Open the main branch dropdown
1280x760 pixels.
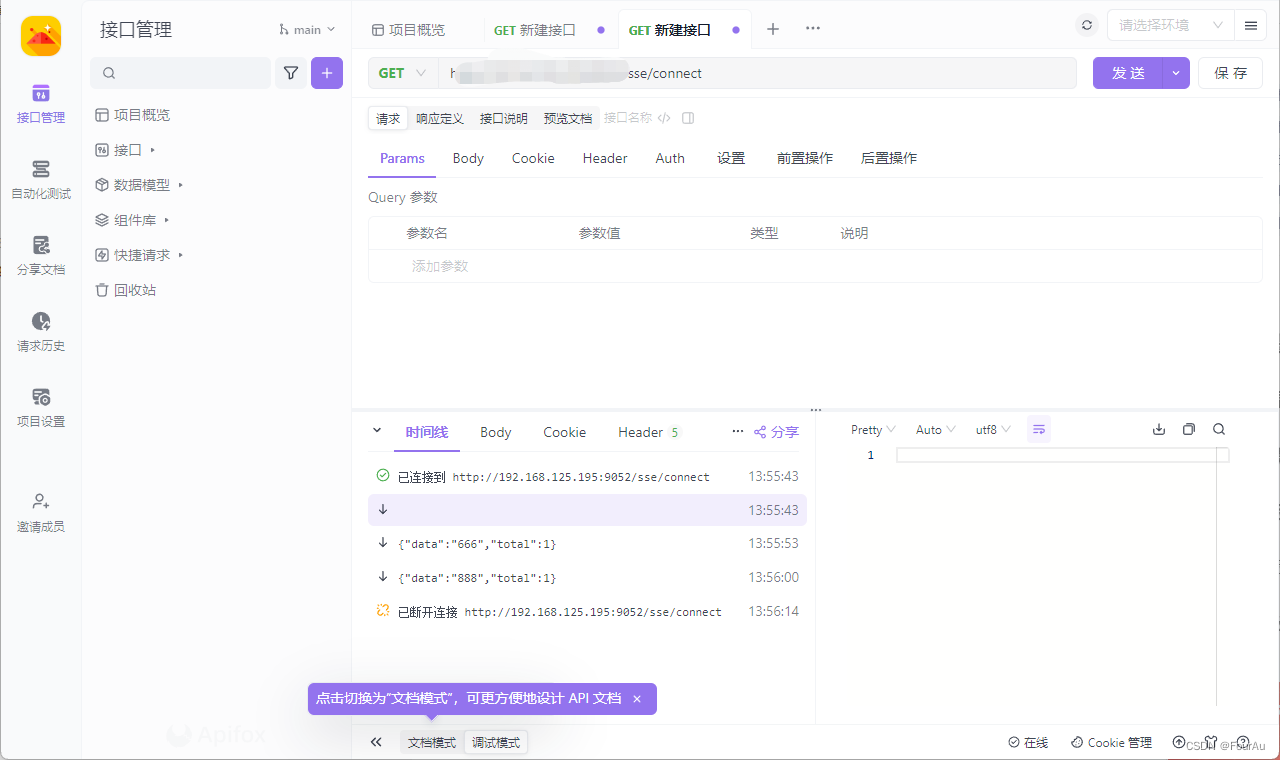(308, 30)
